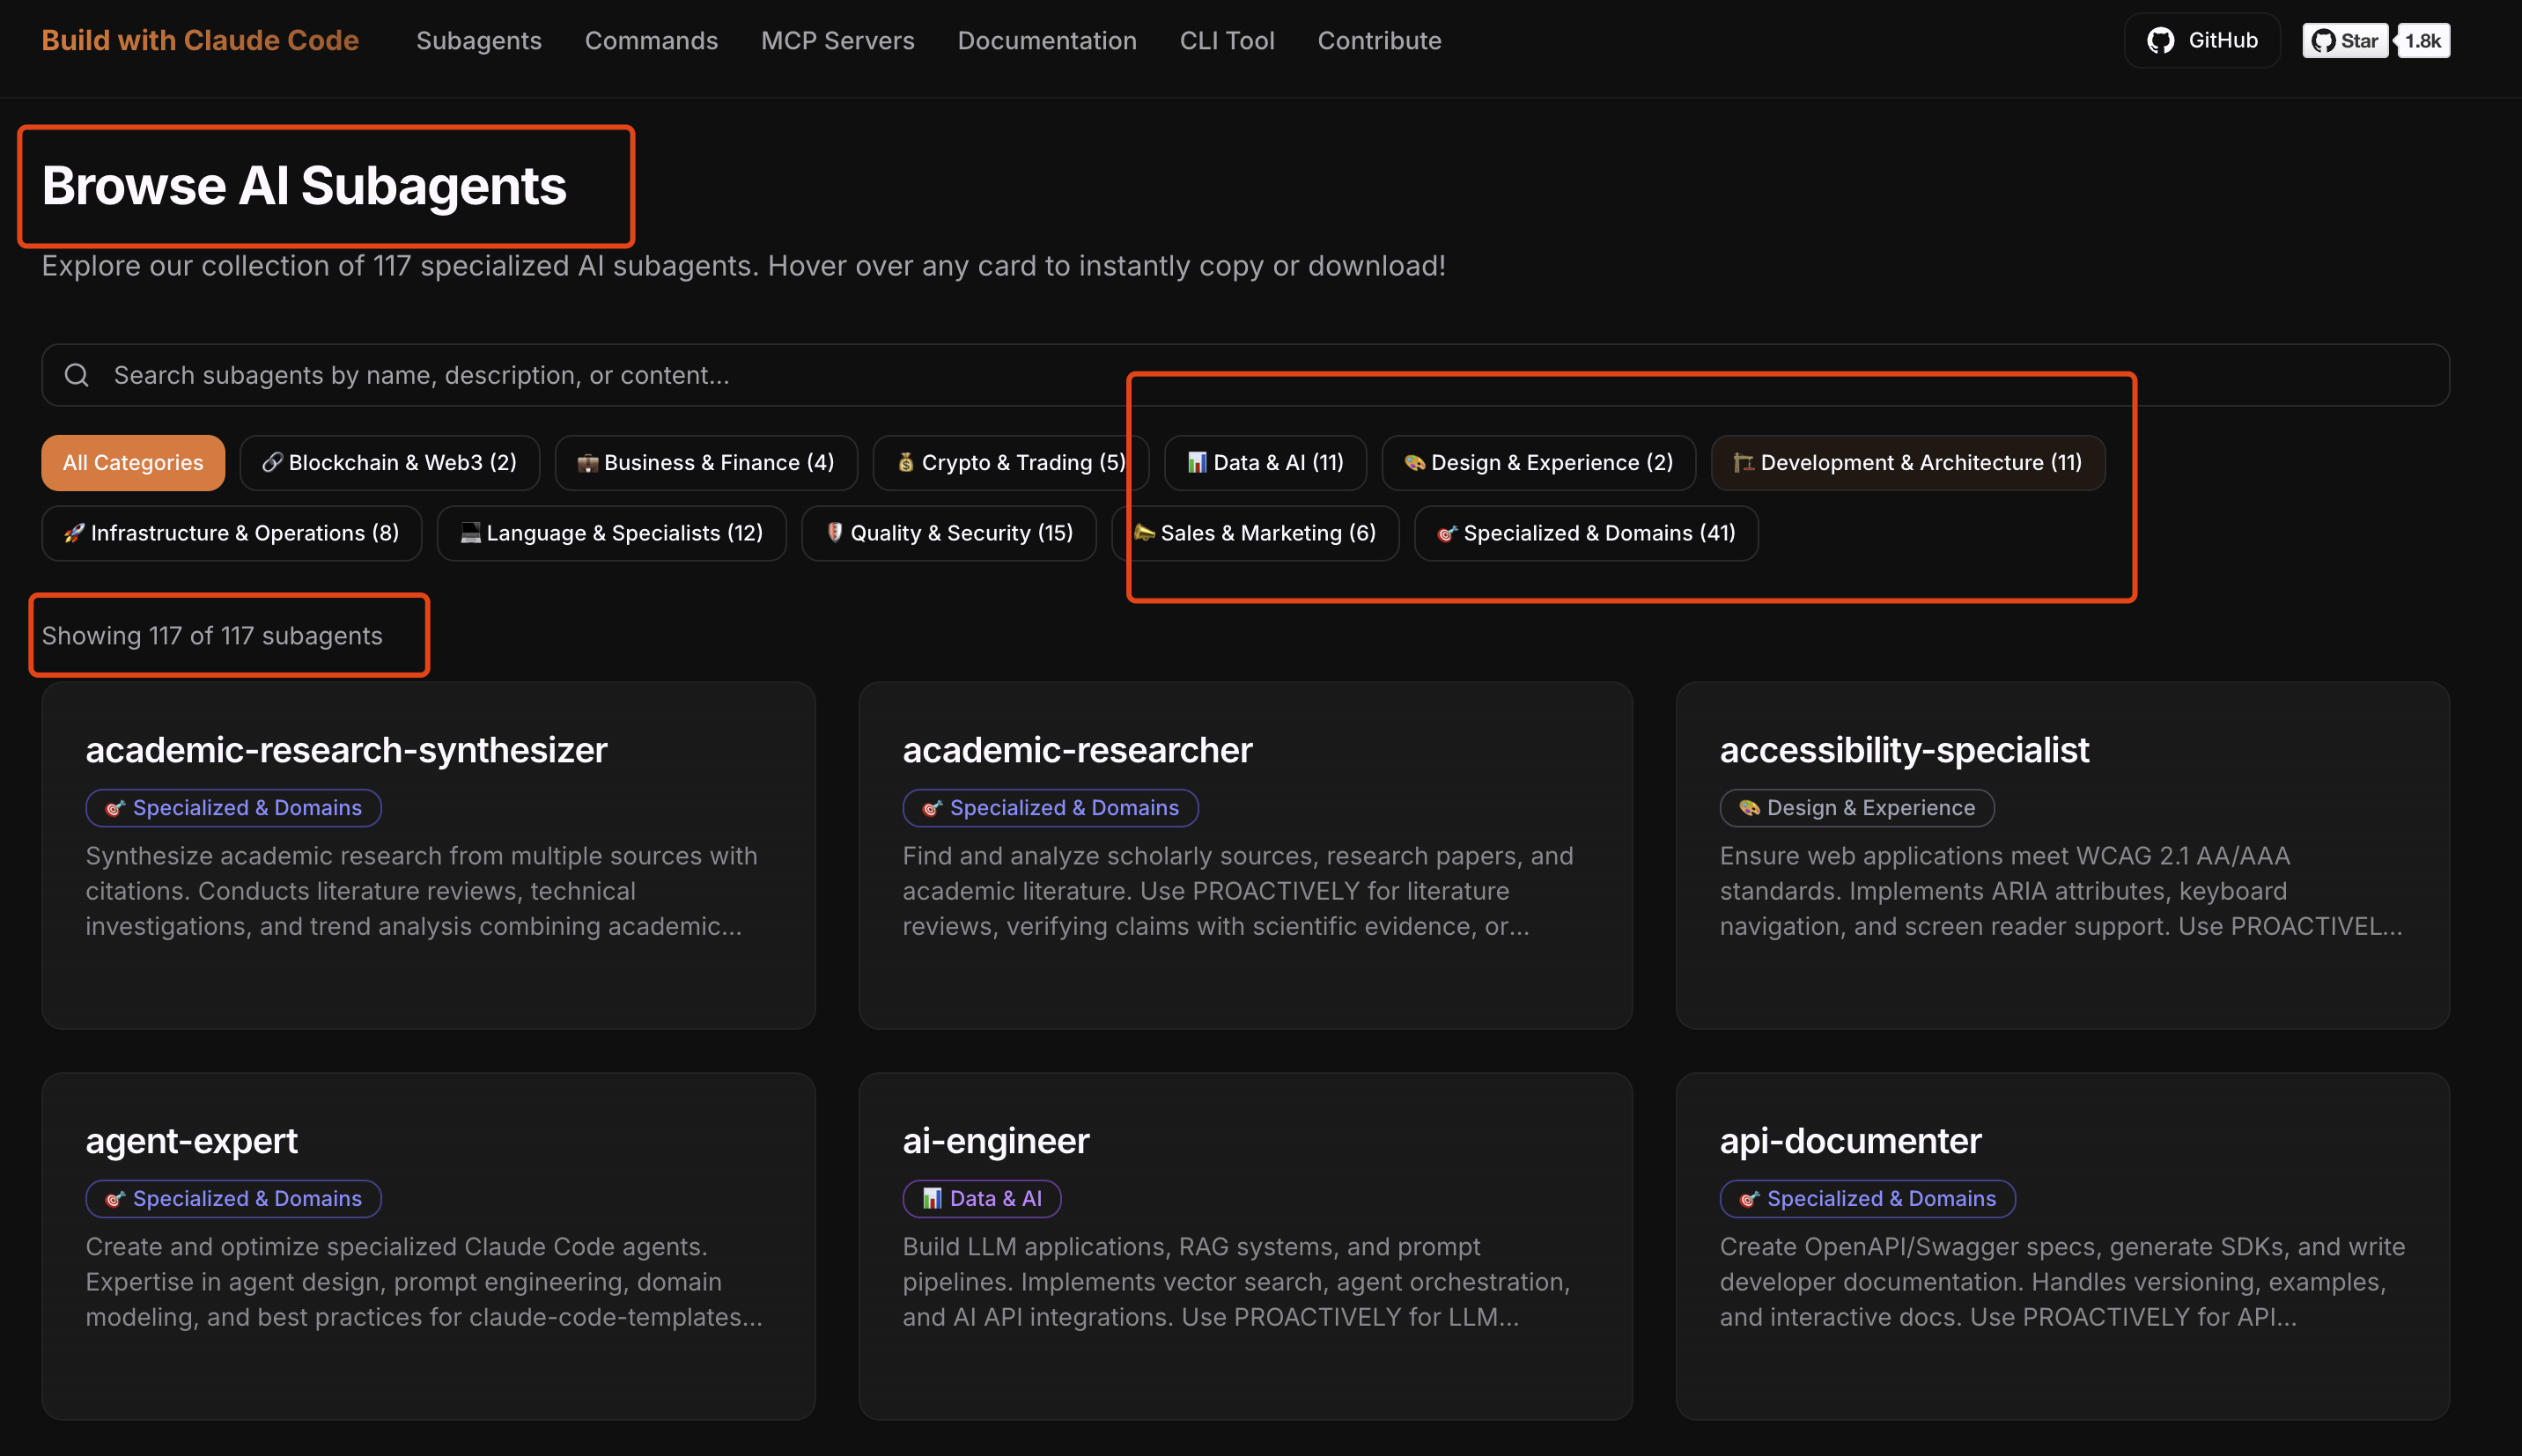Select Quality & Security category chip
The height and width of the screenshot is (1456, 2522).
[948, 533]
